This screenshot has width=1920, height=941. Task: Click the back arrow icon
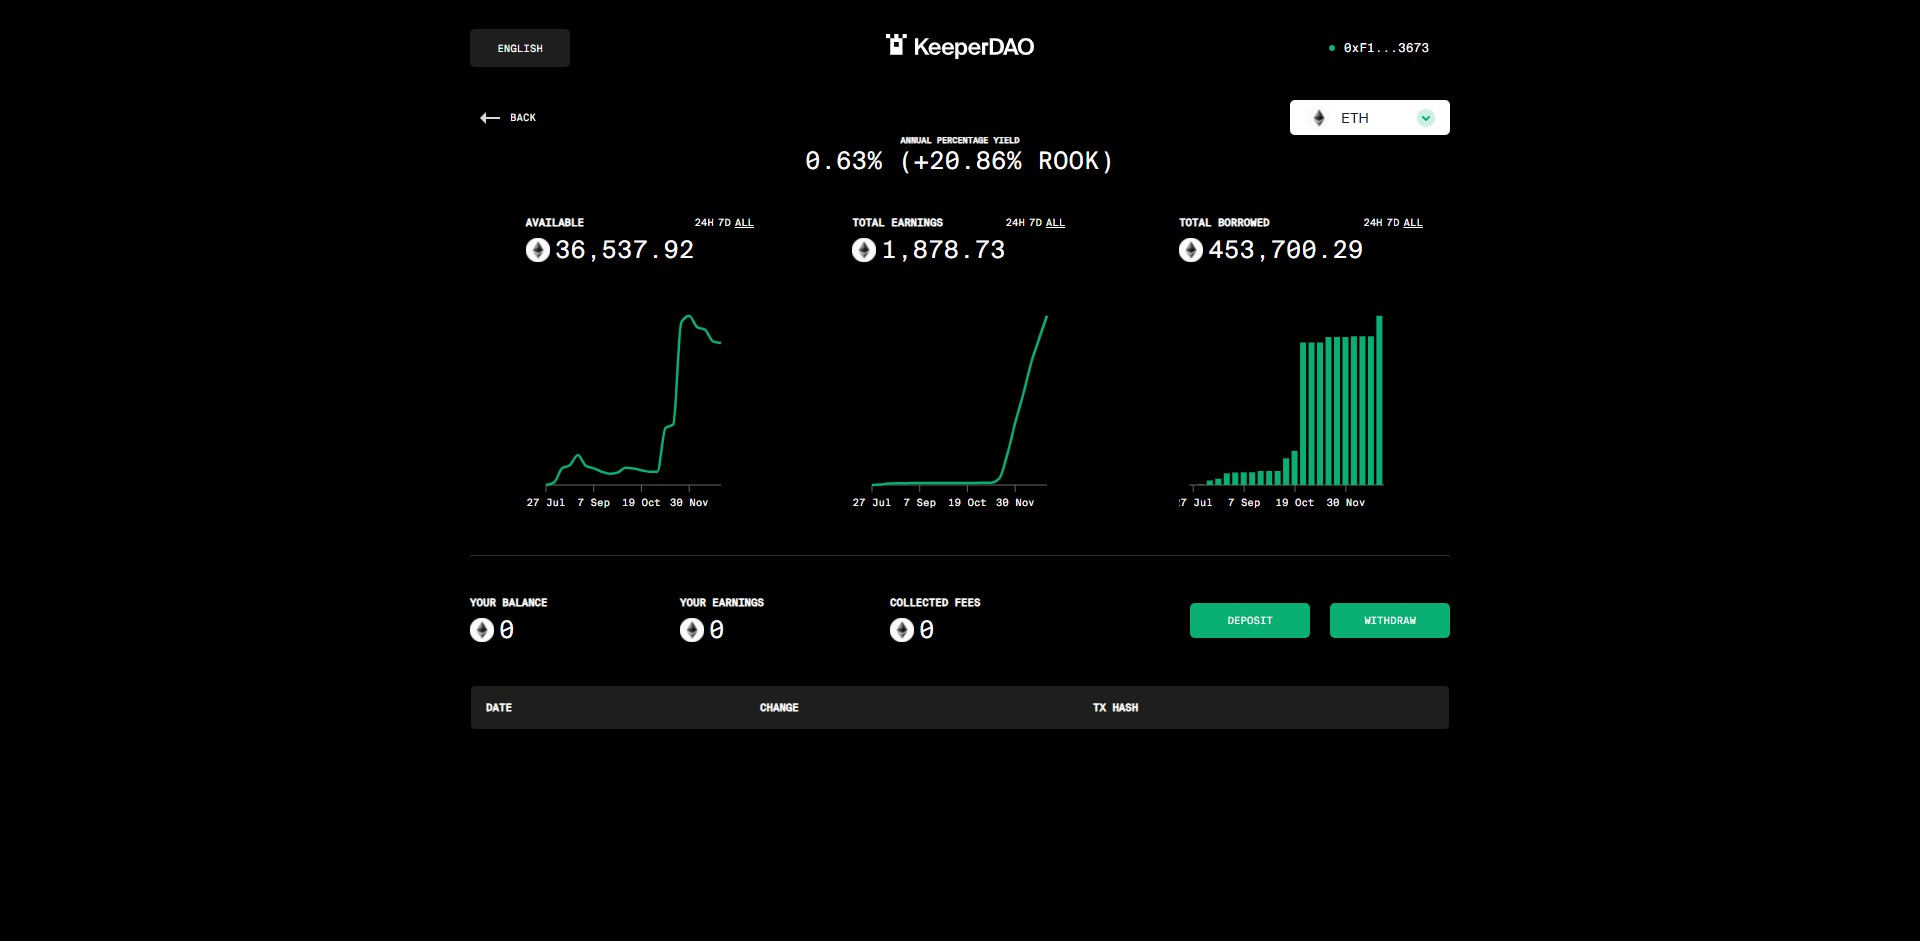[x=488, y=117]
